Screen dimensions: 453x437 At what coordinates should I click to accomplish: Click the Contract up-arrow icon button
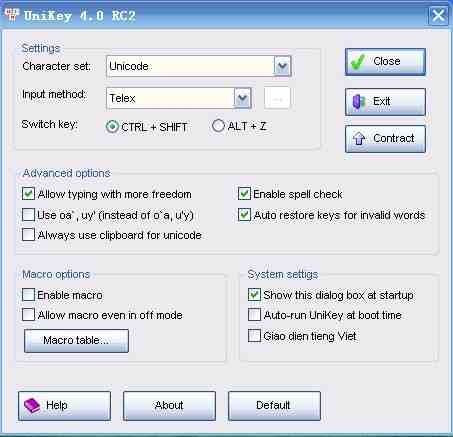pos(385,139)
